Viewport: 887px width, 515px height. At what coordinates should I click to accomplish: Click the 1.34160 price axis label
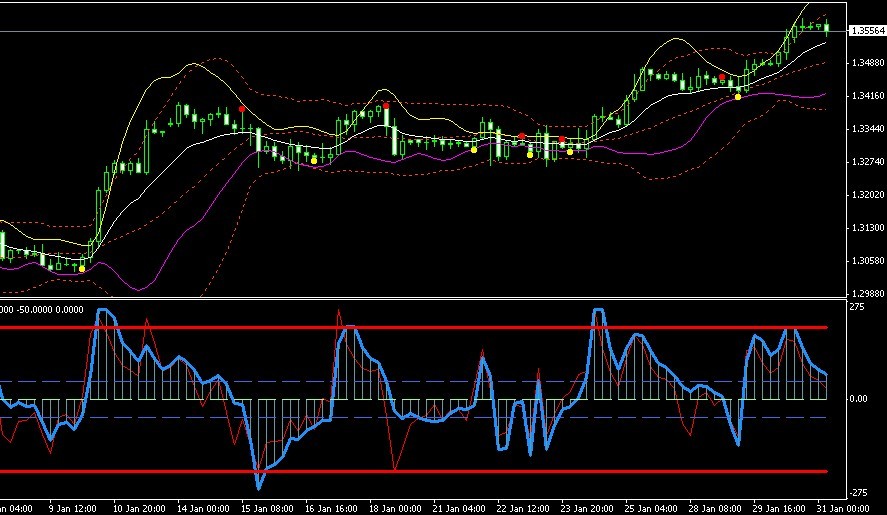[868, 96]
